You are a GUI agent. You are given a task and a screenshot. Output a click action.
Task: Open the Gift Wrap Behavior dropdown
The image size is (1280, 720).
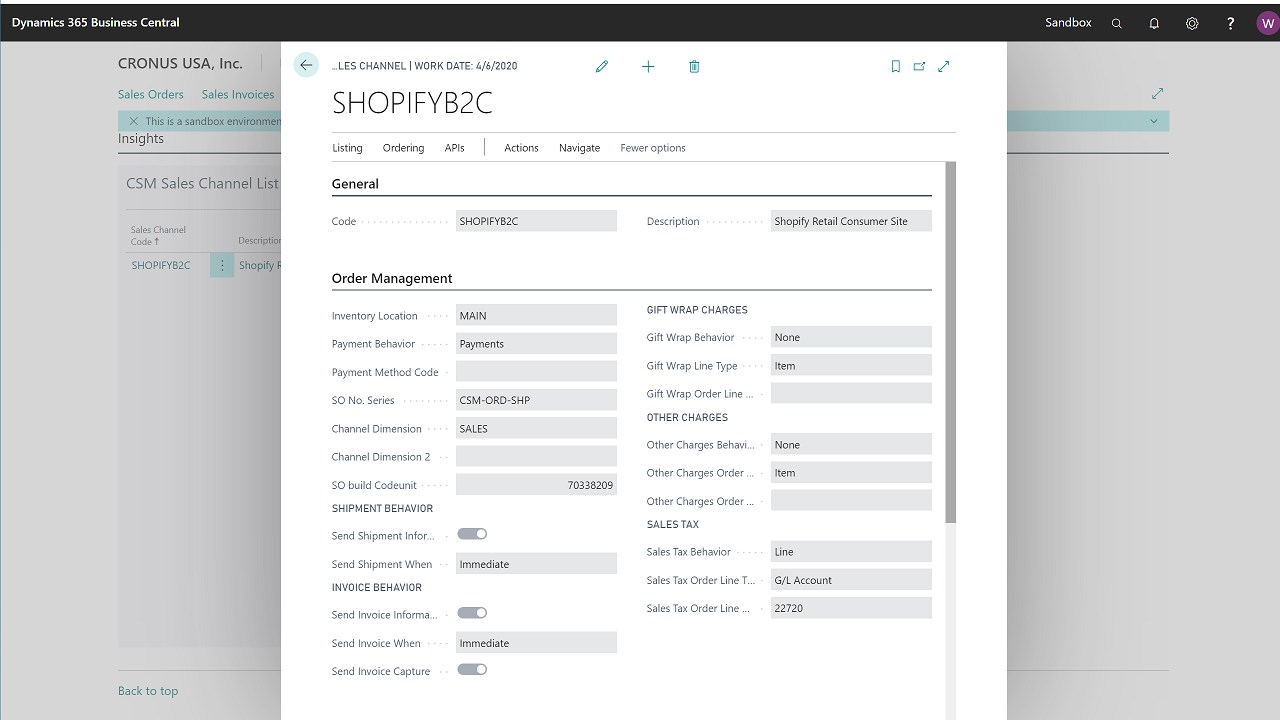coord(851,337)
